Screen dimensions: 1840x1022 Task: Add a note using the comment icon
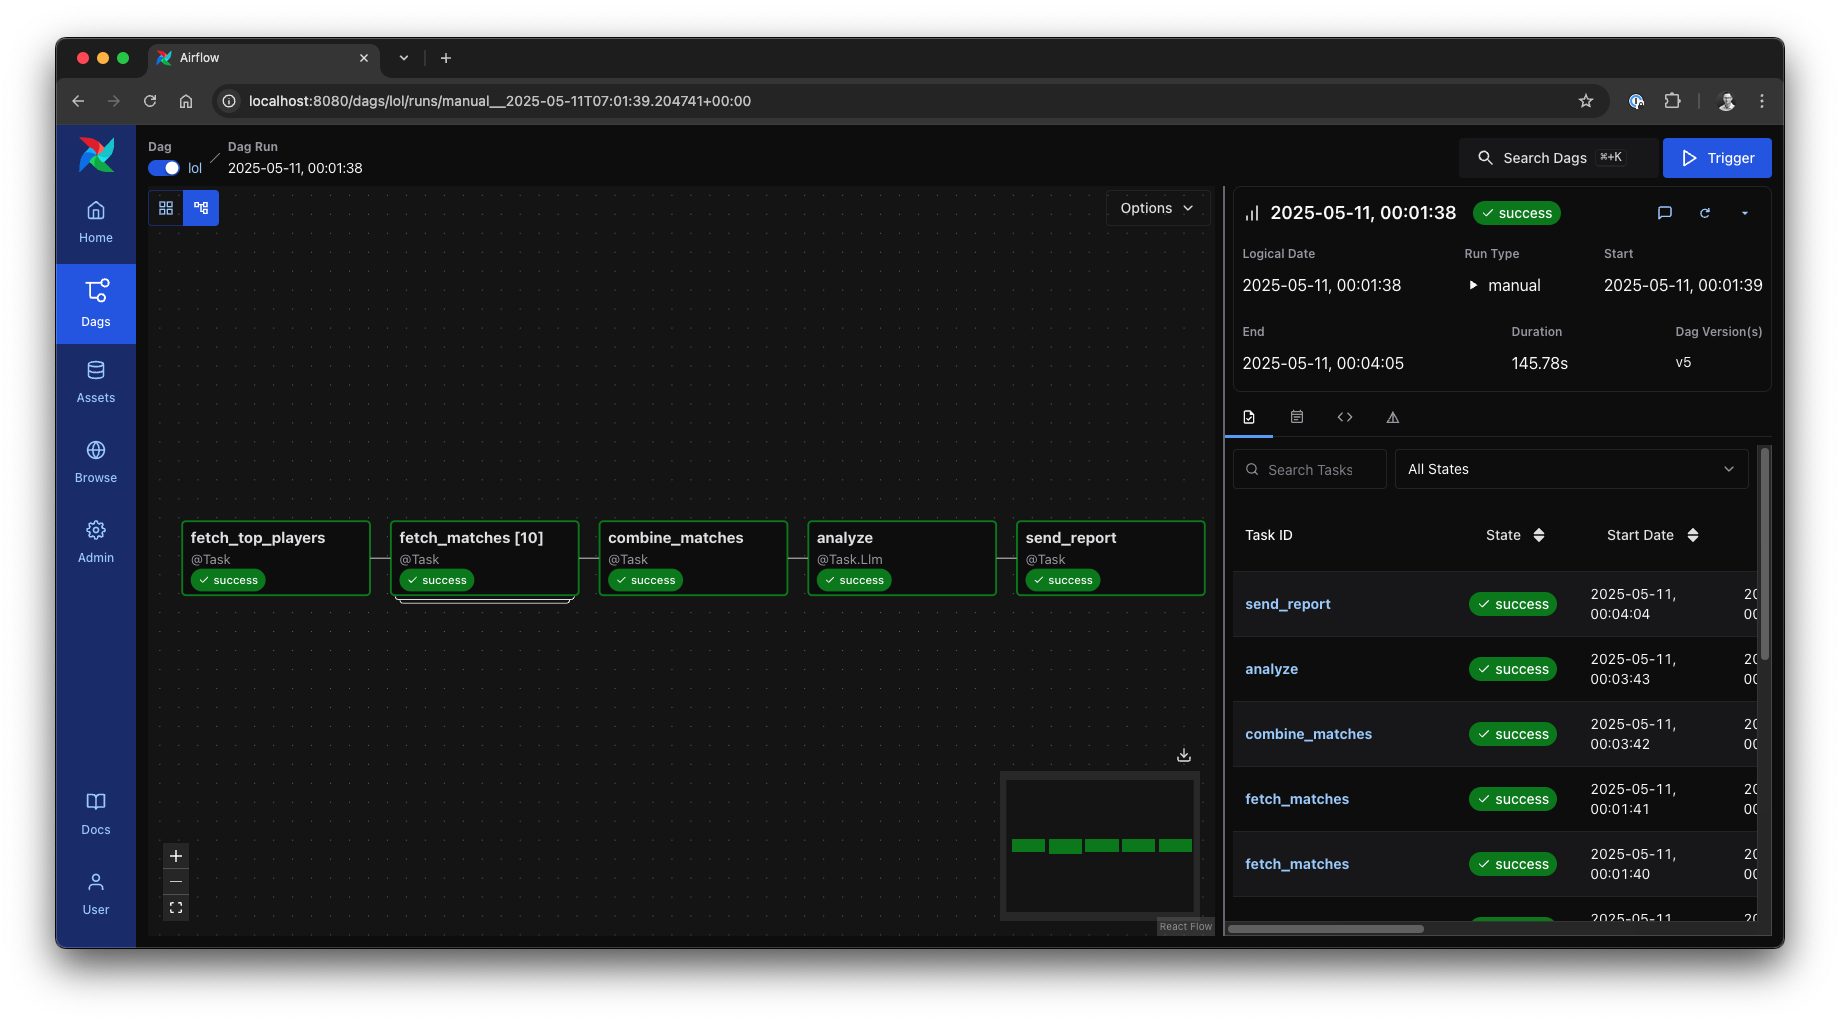tap(1664, 213)
